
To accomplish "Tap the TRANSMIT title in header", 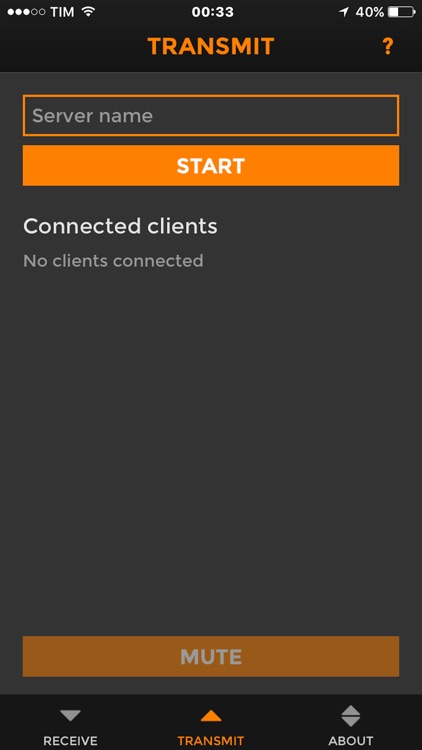I will click(x=211, y=46).
